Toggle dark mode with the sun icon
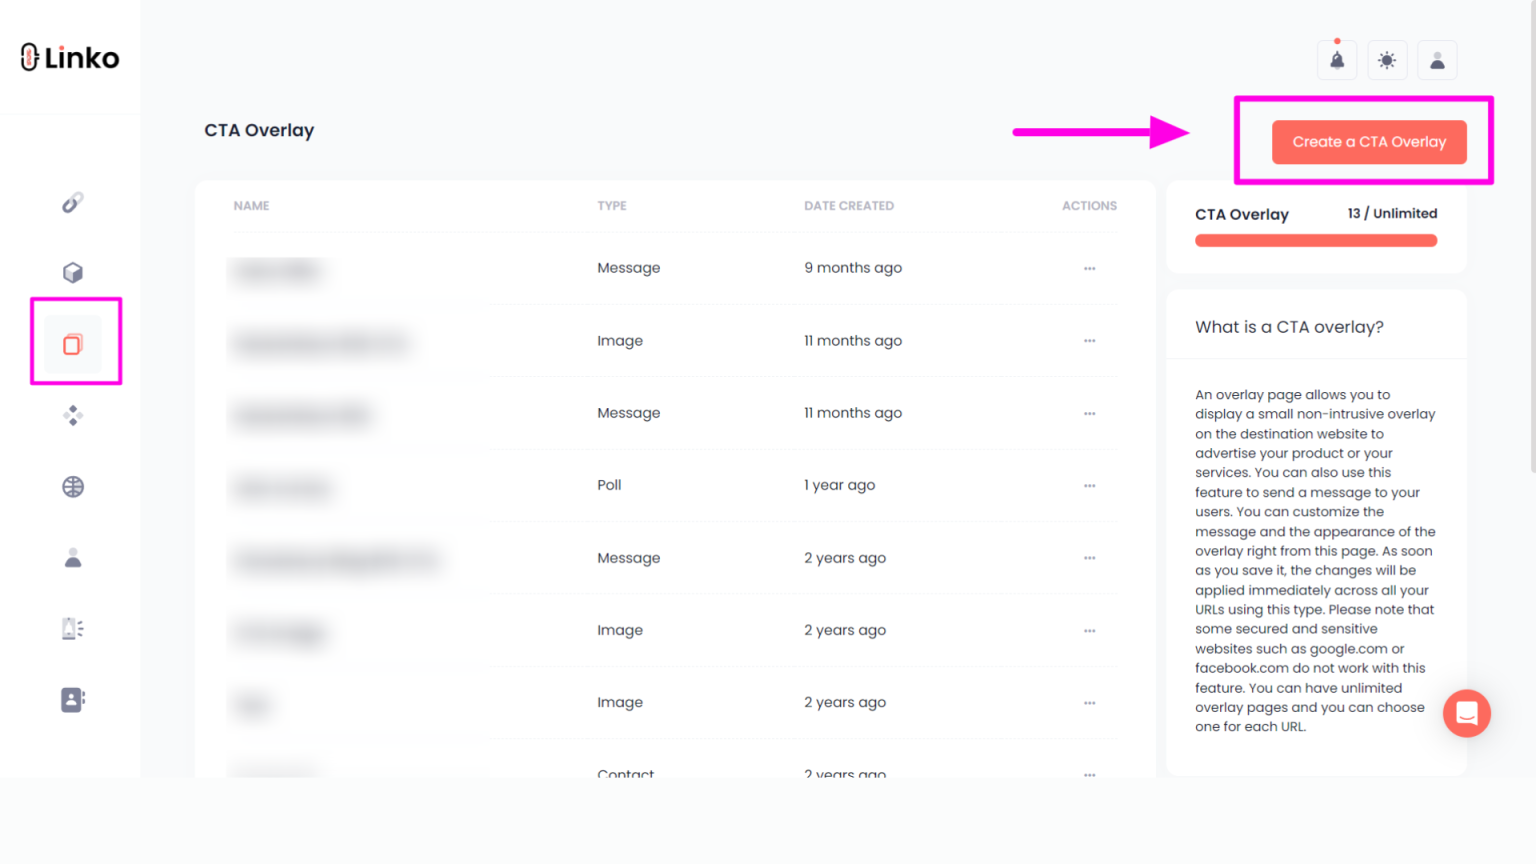The image size is (1536, 864). (1387, 60)
